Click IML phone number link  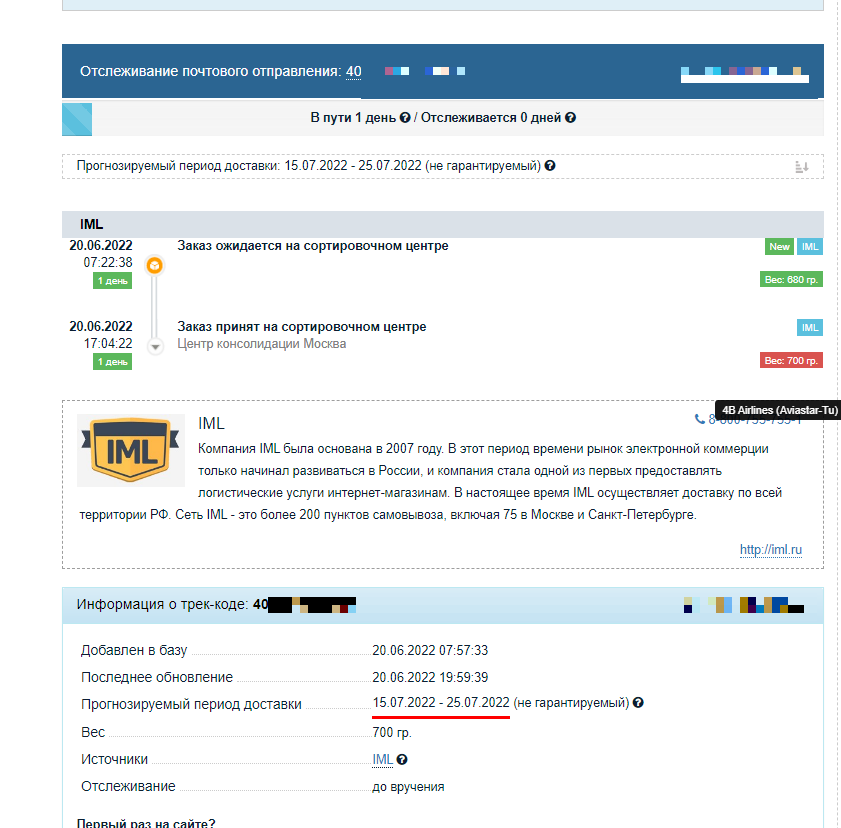click(x=748, y=420)
